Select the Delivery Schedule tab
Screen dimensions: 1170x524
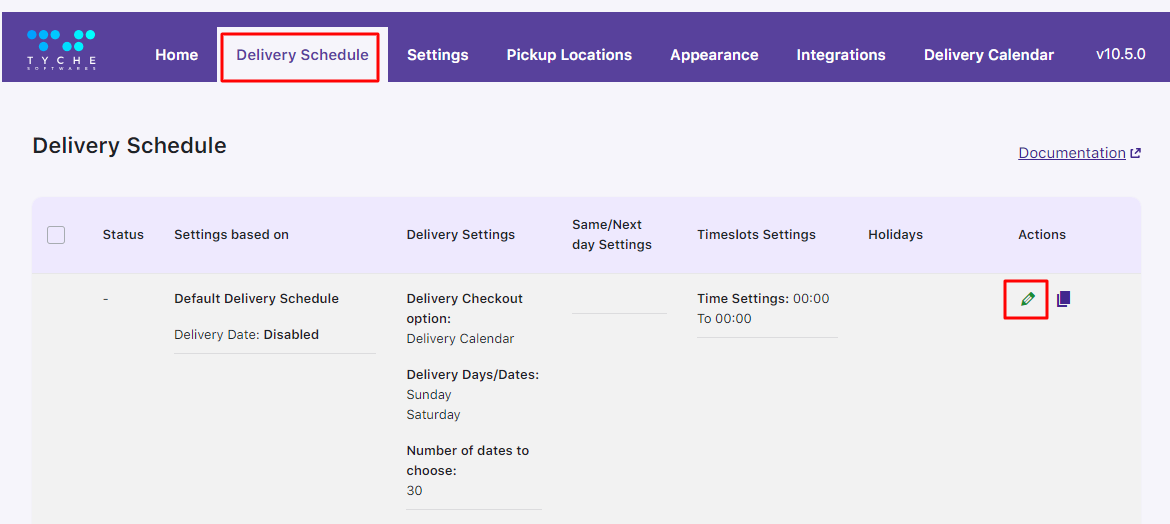[x=302, y=55]
